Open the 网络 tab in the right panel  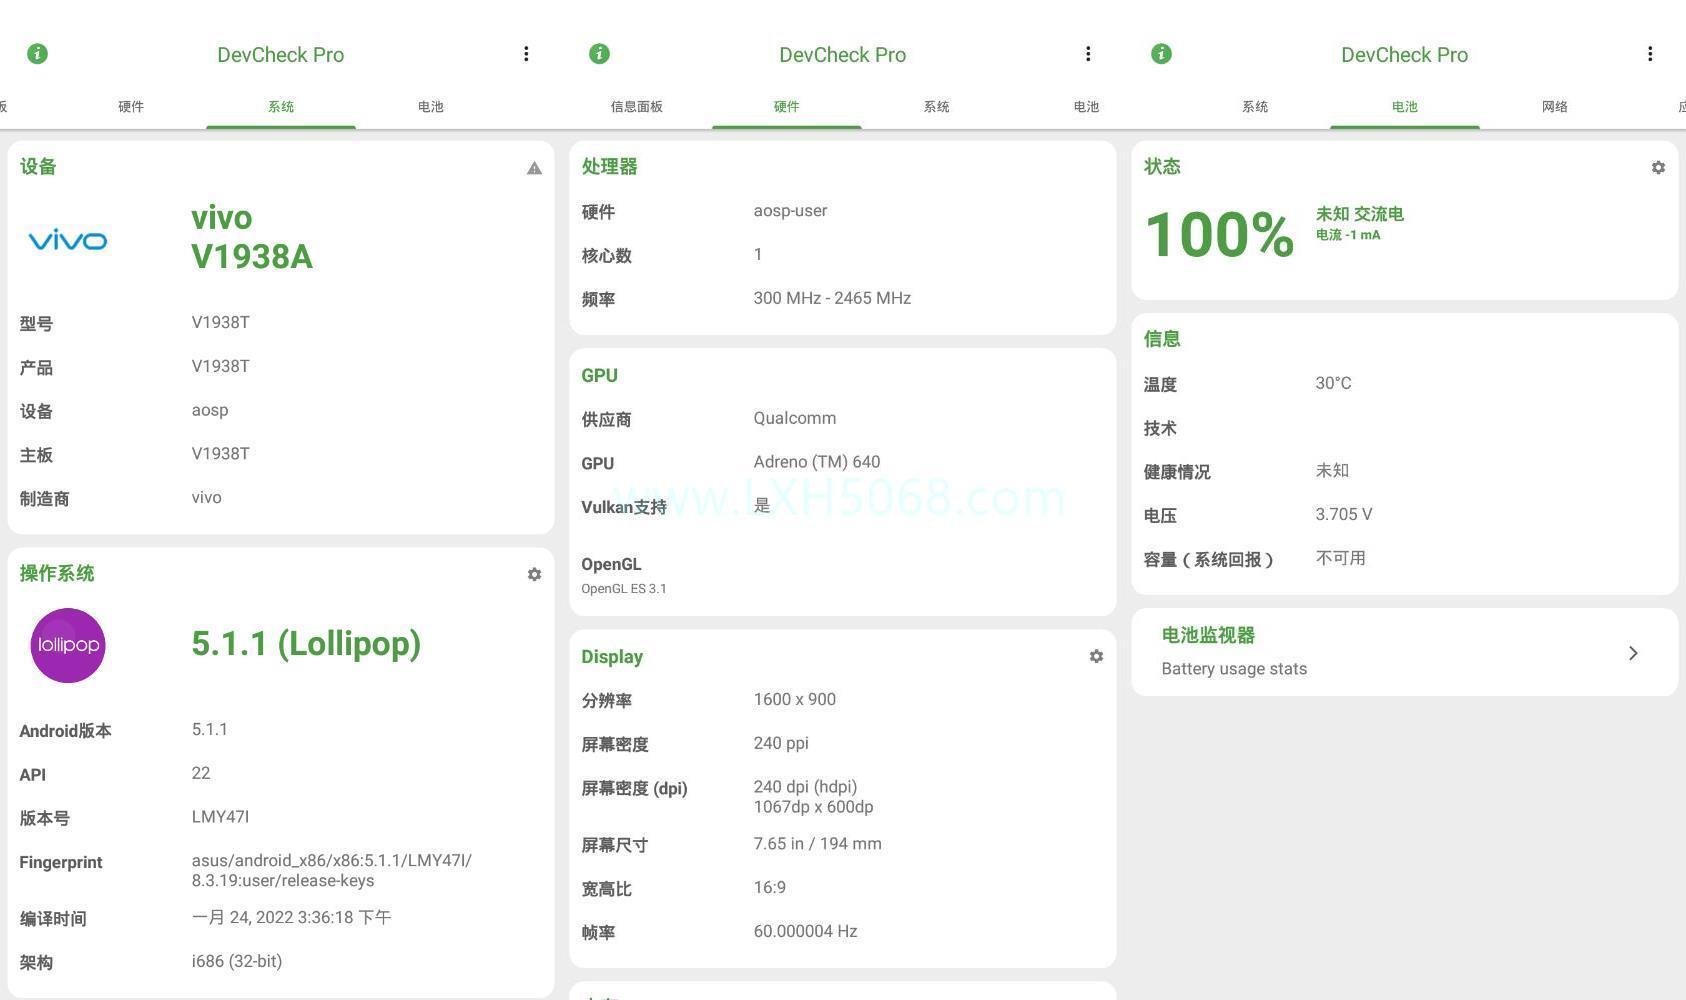(x=1555, y=106)
